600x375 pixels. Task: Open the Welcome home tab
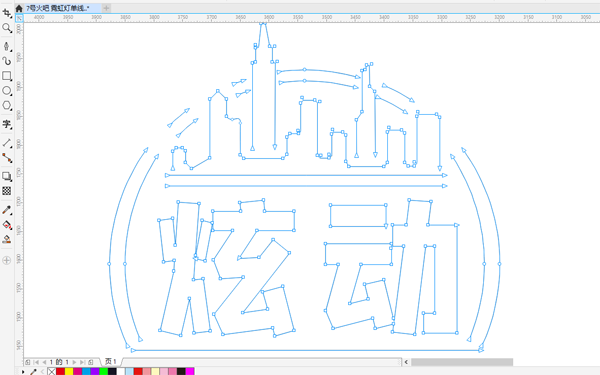coord(19,8)
